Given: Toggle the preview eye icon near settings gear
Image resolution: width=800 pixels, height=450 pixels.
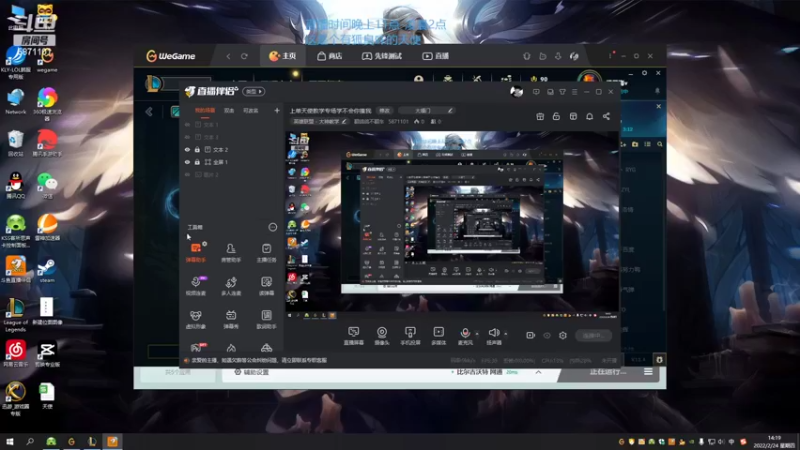Looking at the screenshot, I should click(547, 335).
